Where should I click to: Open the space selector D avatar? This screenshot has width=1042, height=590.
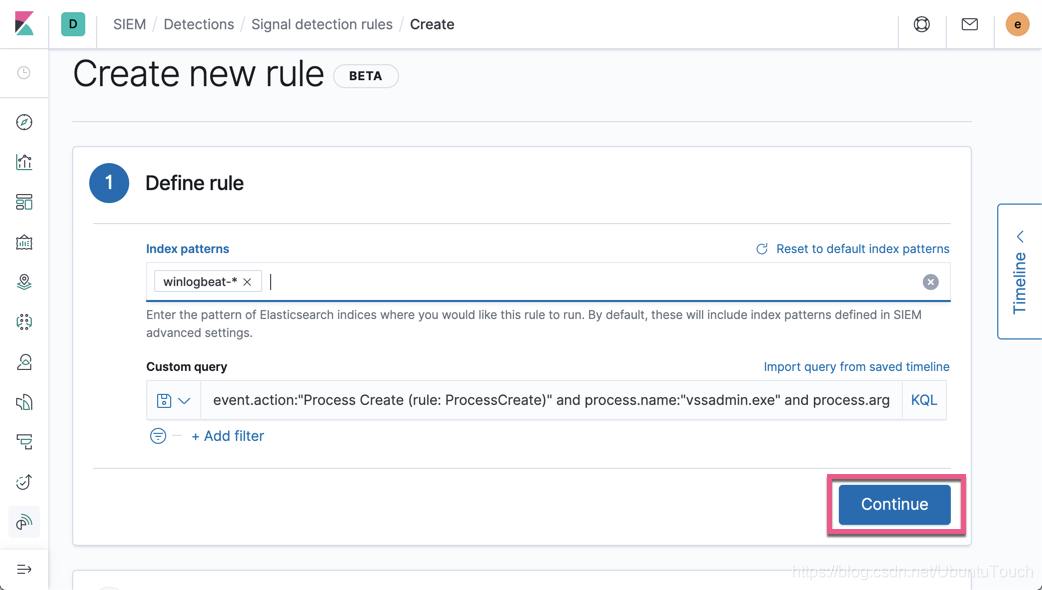(x=73, y=24)
